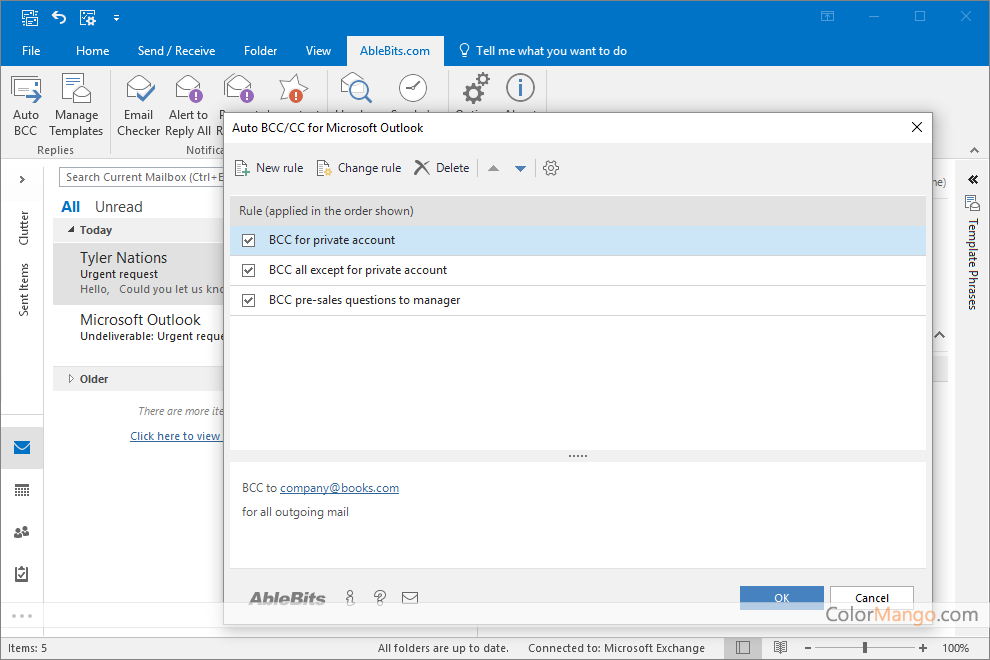Close the Auto BCC/CC dialog
Screen dimensions: 990x660
pyautogui.click(x=917, y=128)
